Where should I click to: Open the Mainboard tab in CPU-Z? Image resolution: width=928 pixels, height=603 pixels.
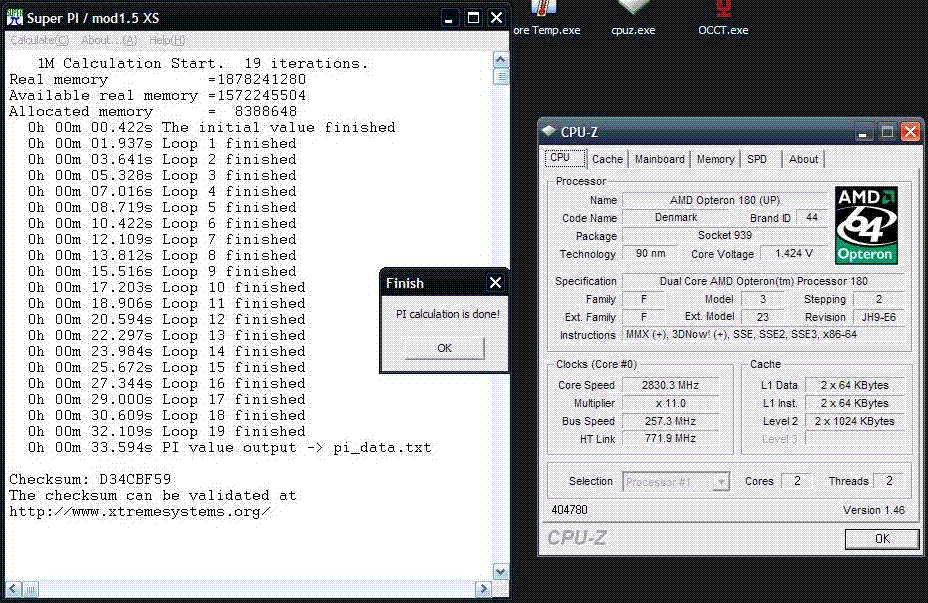click(659, 159)
